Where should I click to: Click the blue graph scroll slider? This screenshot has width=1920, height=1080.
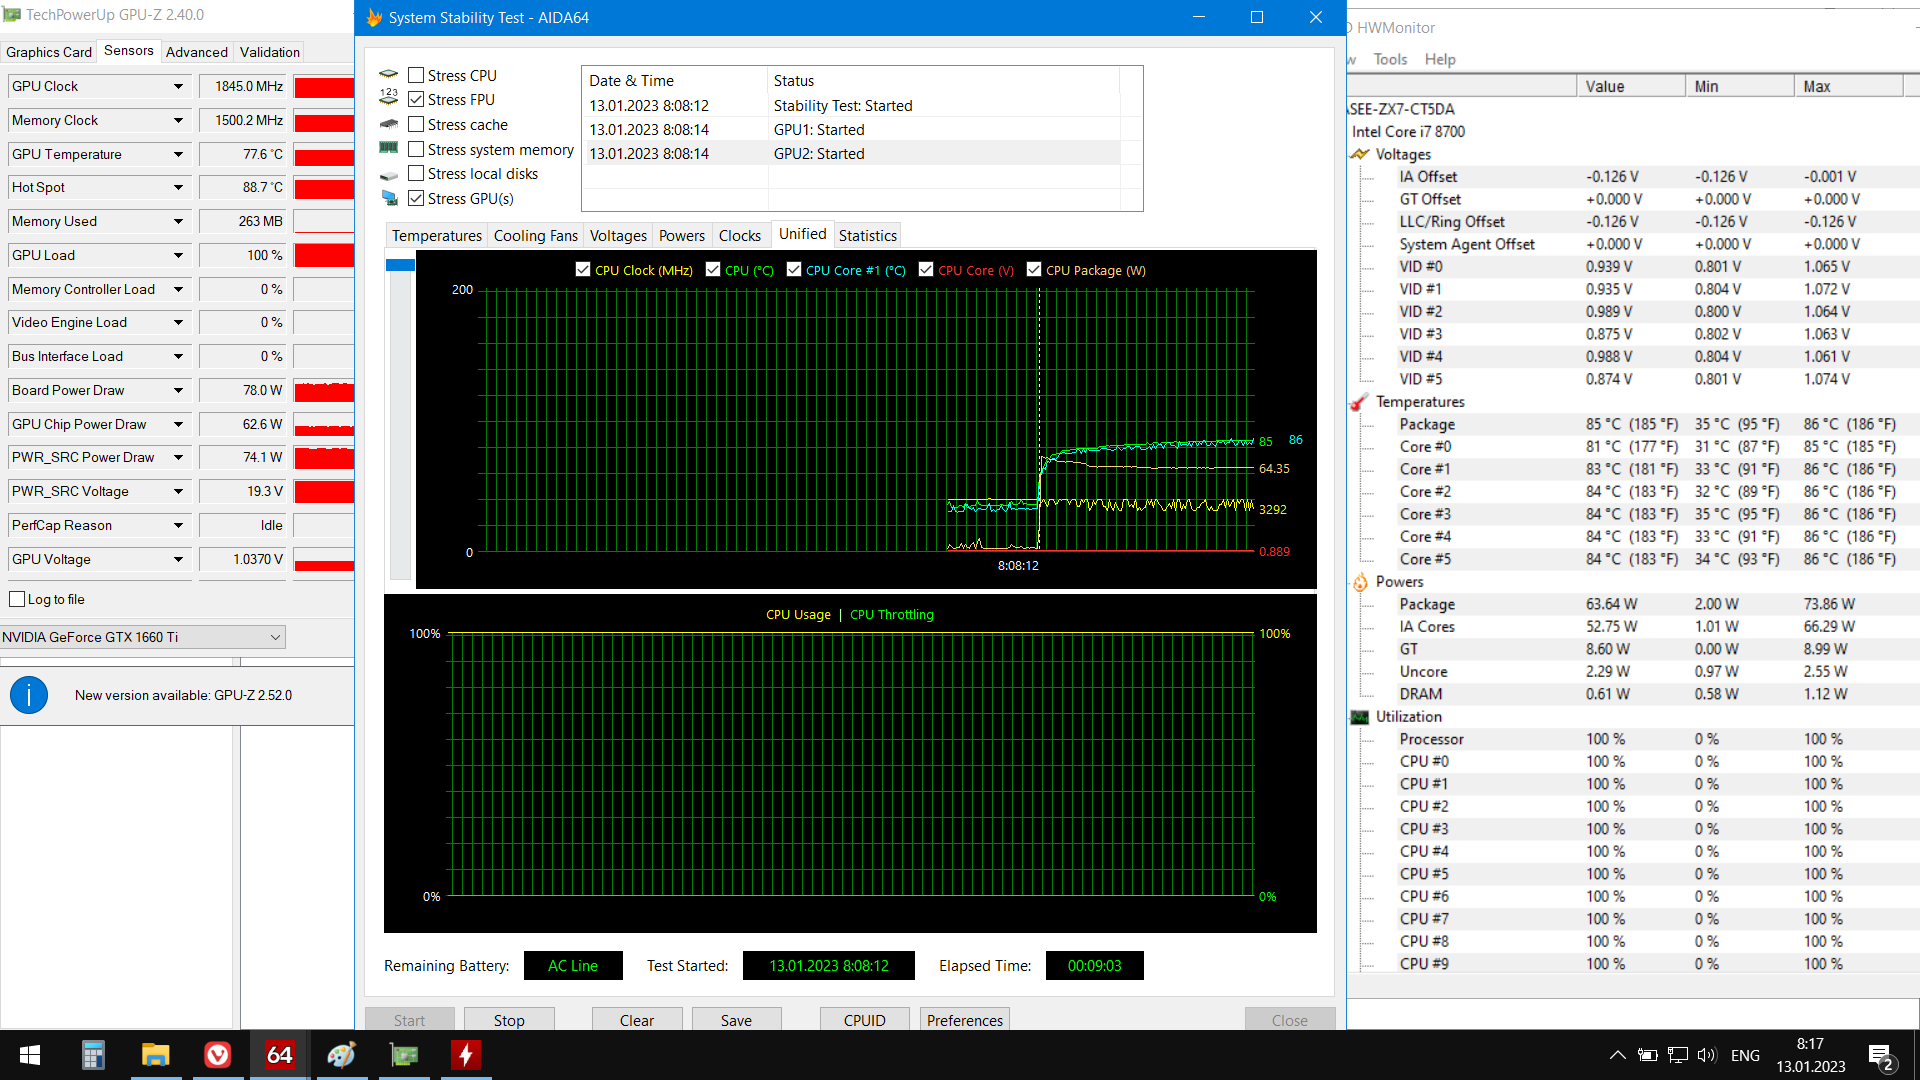tap(400, 265)
